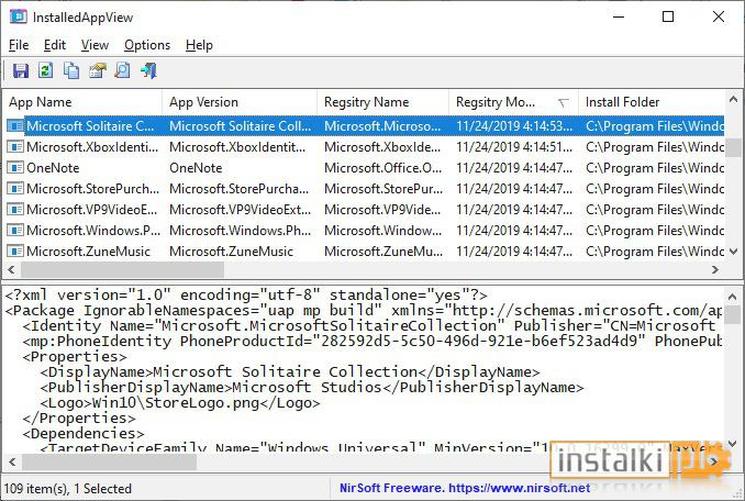Click the app list scroll up arrow

[734, 99]
